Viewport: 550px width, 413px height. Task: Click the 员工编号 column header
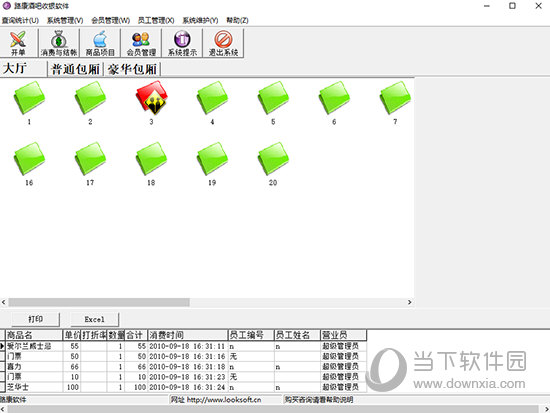(251, 335)
